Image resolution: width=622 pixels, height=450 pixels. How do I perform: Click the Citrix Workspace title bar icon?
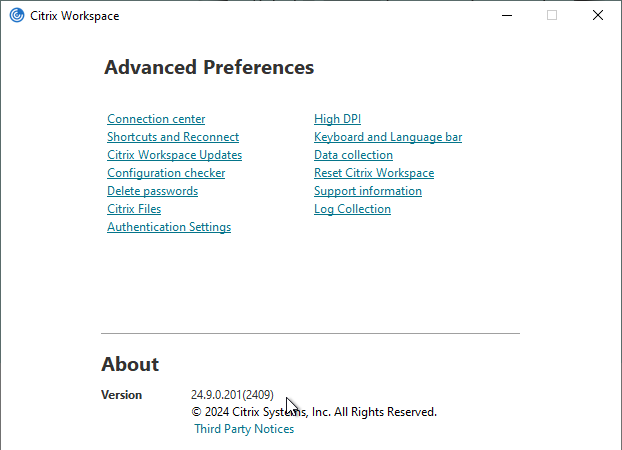coord(17,16)
